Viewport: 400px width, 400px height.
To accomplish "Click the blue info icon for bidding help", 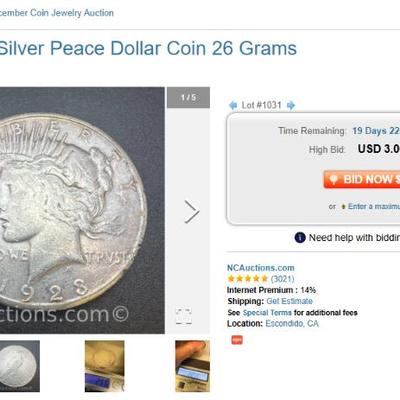I will pyautogui.click(x=300, y=238).
